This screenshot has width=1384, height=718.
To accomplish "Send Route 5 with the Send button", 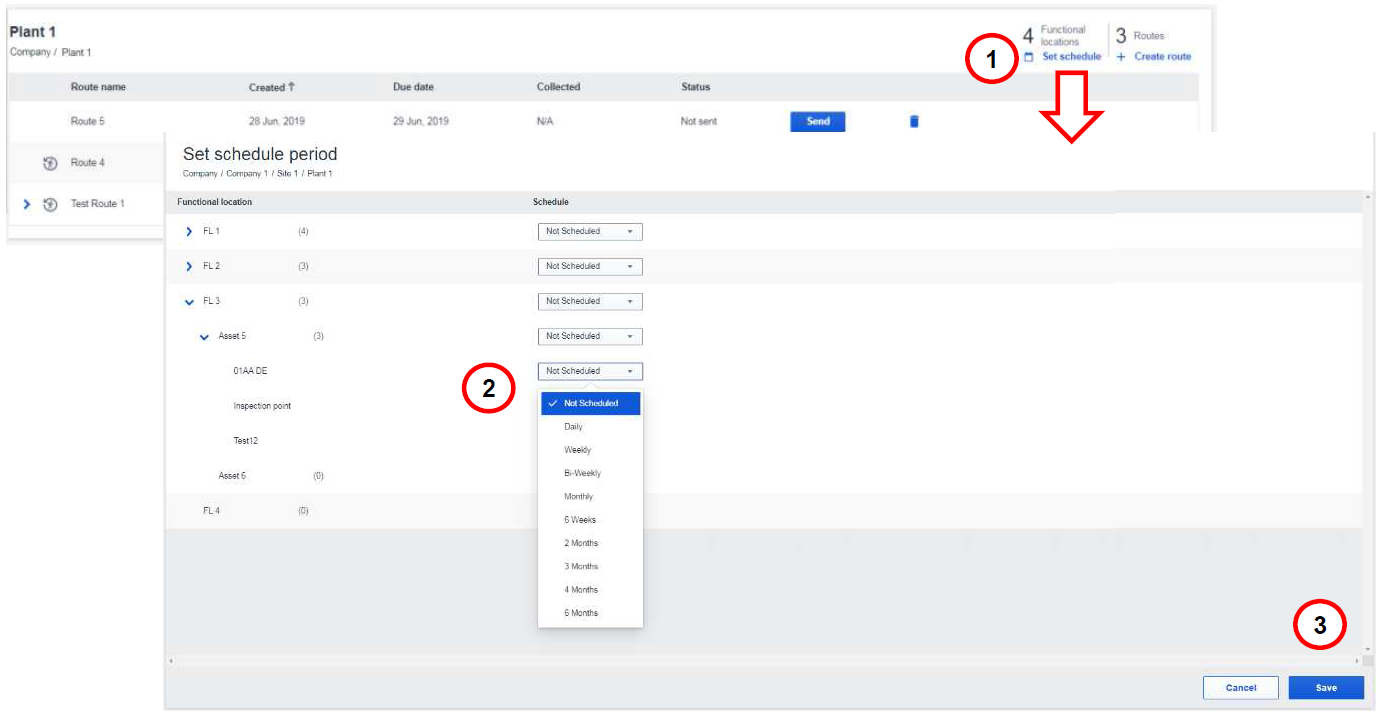I will click(818, 122).
